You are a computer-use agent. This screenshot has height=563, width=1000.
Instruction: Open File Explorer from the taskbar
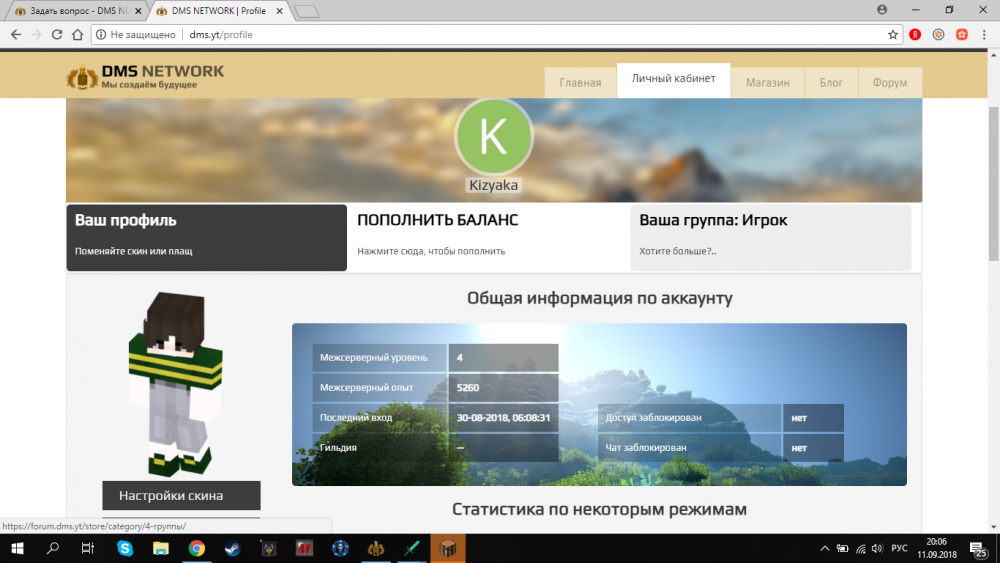(160, 548)
